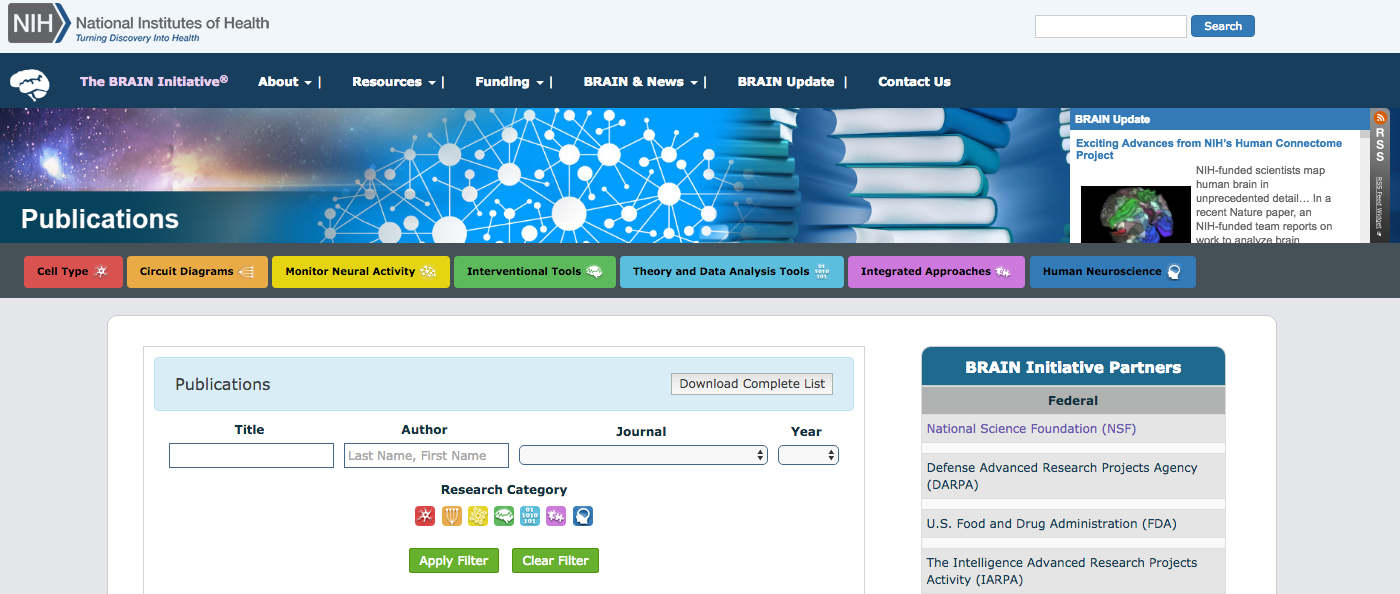Open the Circuit Diagrams category button

[197, 272]
